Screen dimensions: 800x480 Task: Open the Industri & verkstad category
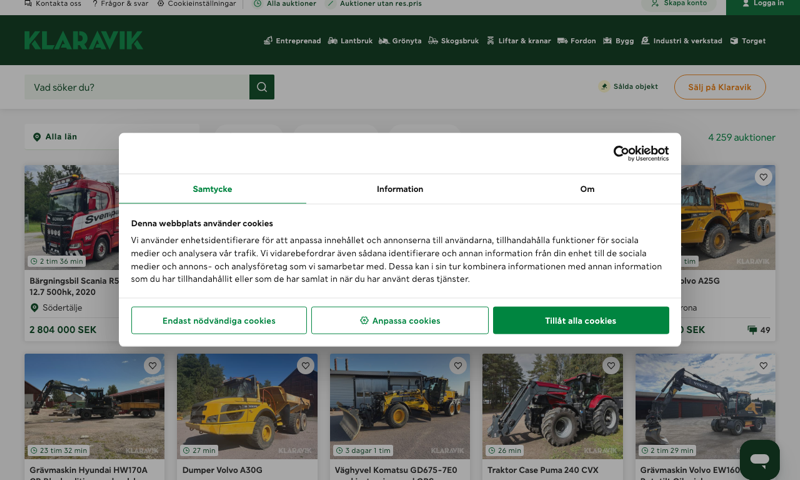coord(681,41)
